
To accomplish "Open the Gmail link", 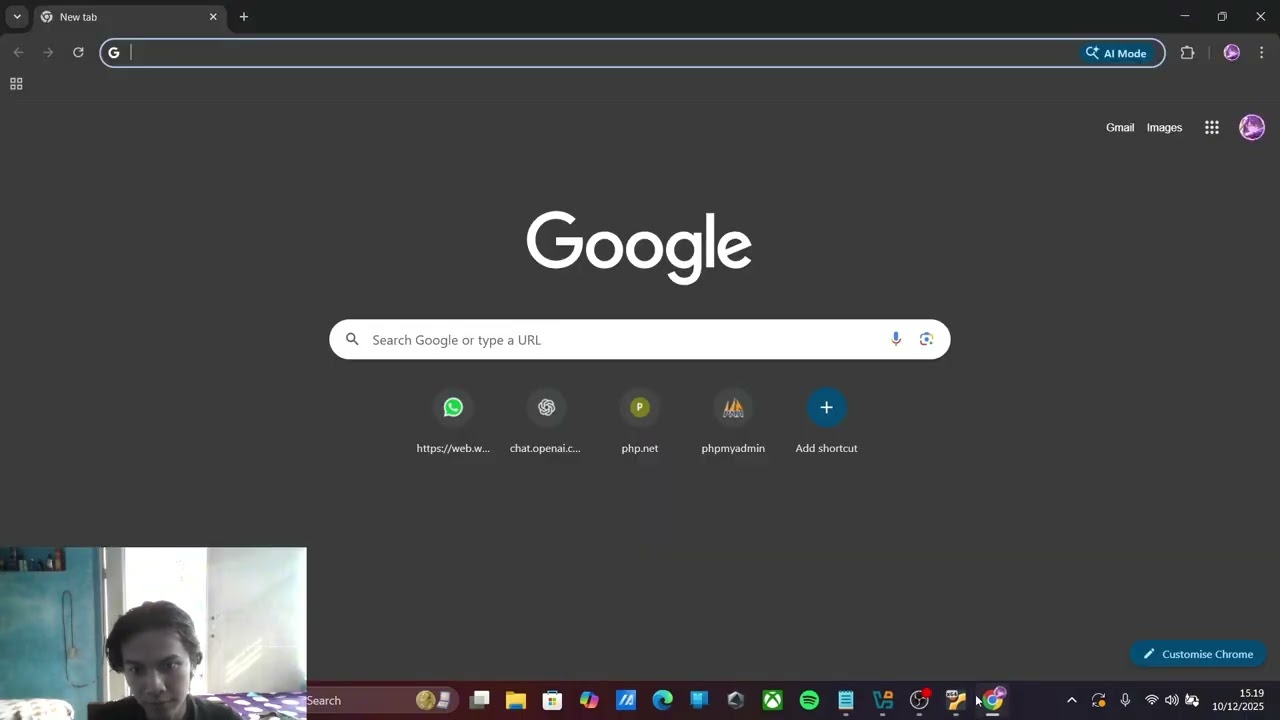I will (1120, 127).
